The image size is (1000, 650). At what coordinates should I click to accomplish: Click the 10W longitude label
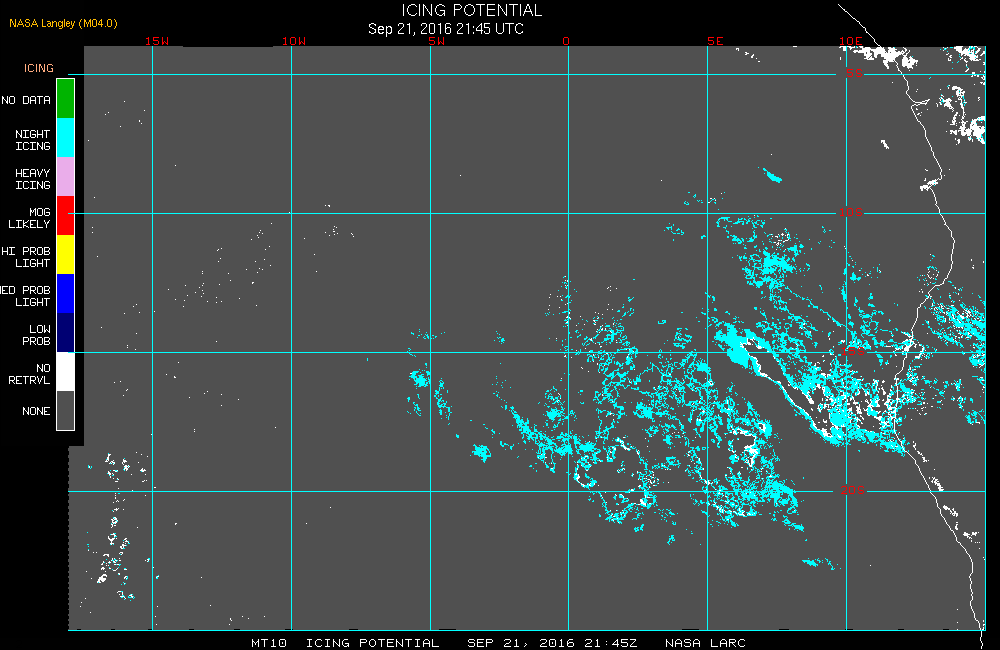coord(294,41)
